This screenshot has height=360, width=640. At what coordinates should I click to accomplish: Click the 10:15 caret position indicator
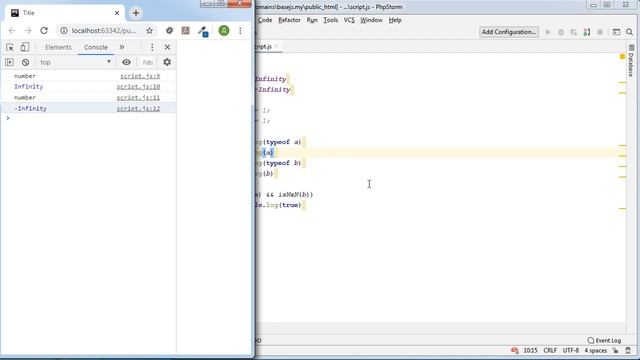[530, 351]
